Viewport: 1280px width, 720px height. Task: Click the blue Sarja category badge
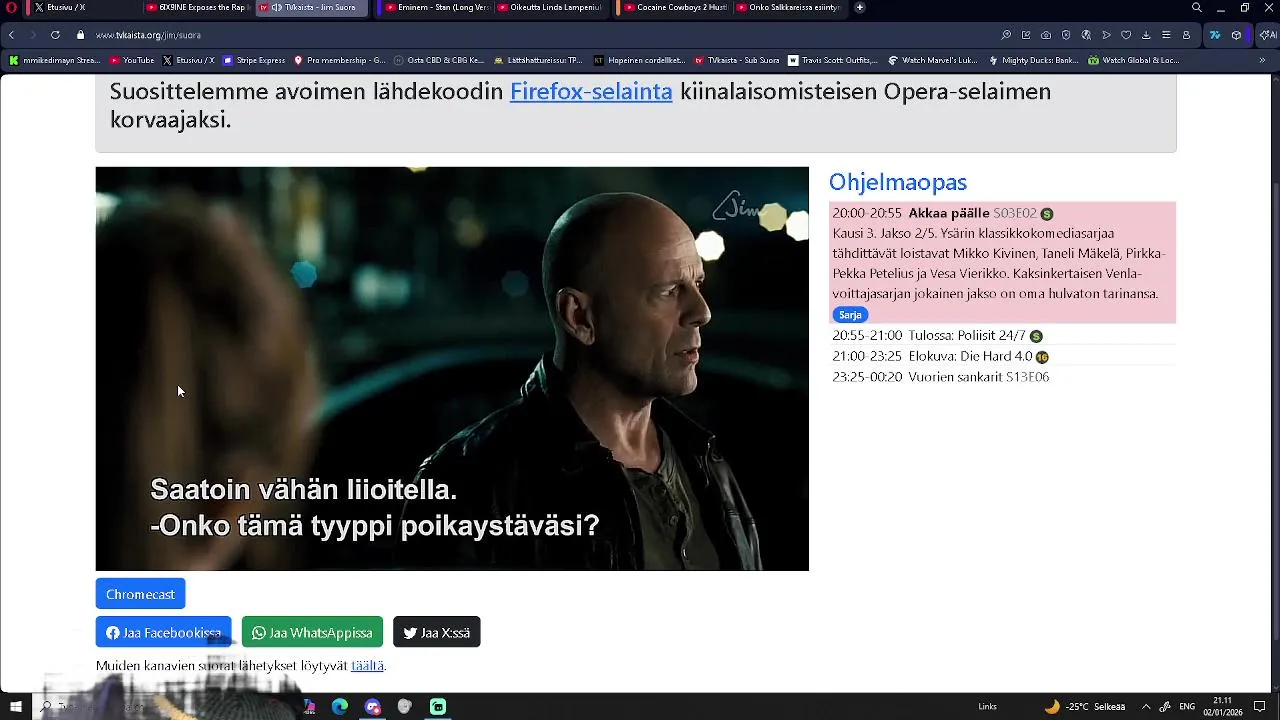tap(850, 315)
